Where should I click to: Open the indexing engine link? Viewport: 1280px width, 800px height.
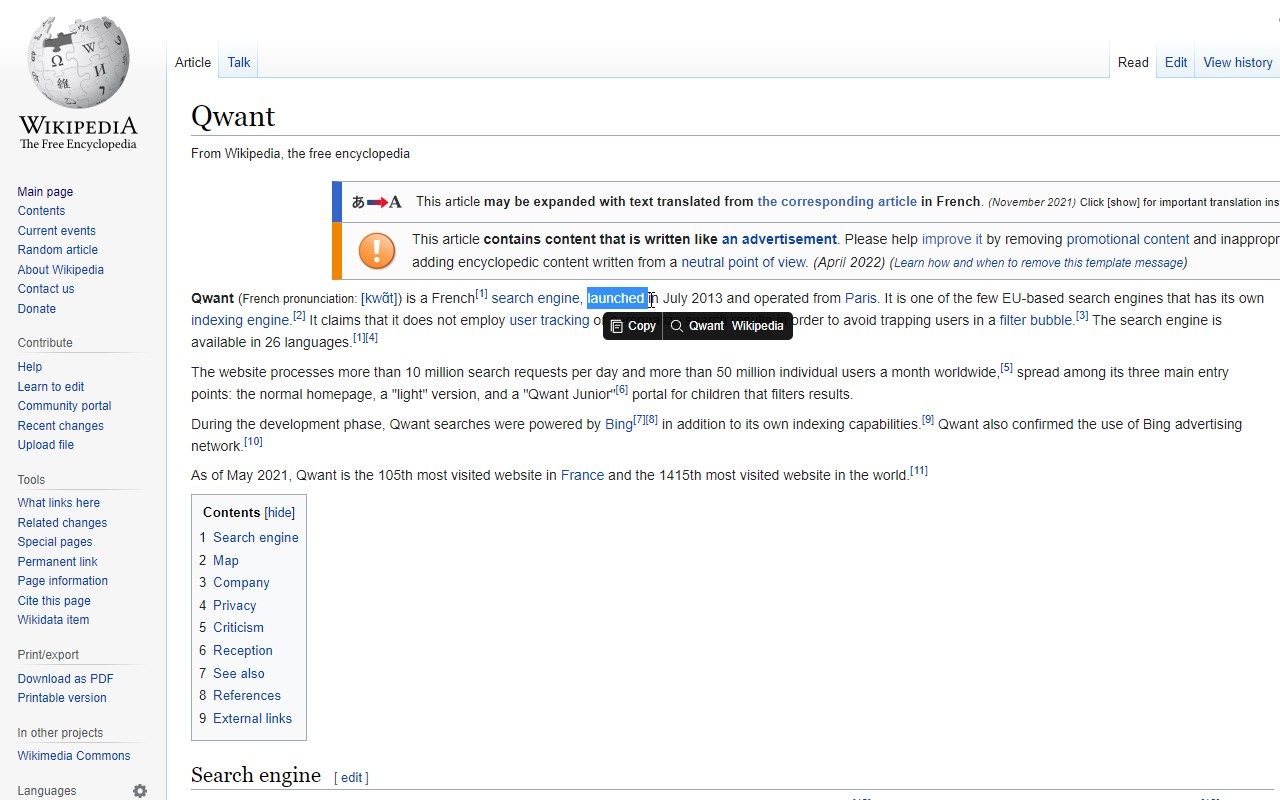[240, 321]
